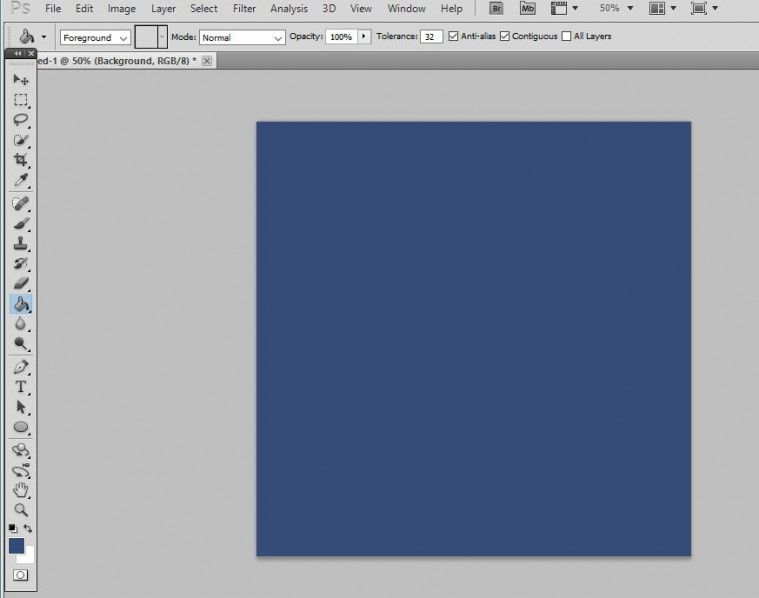Image resolution: width=759 pixels, height=598 pixels.
Task: Select the Move tool
Action: tap(21, 79)
